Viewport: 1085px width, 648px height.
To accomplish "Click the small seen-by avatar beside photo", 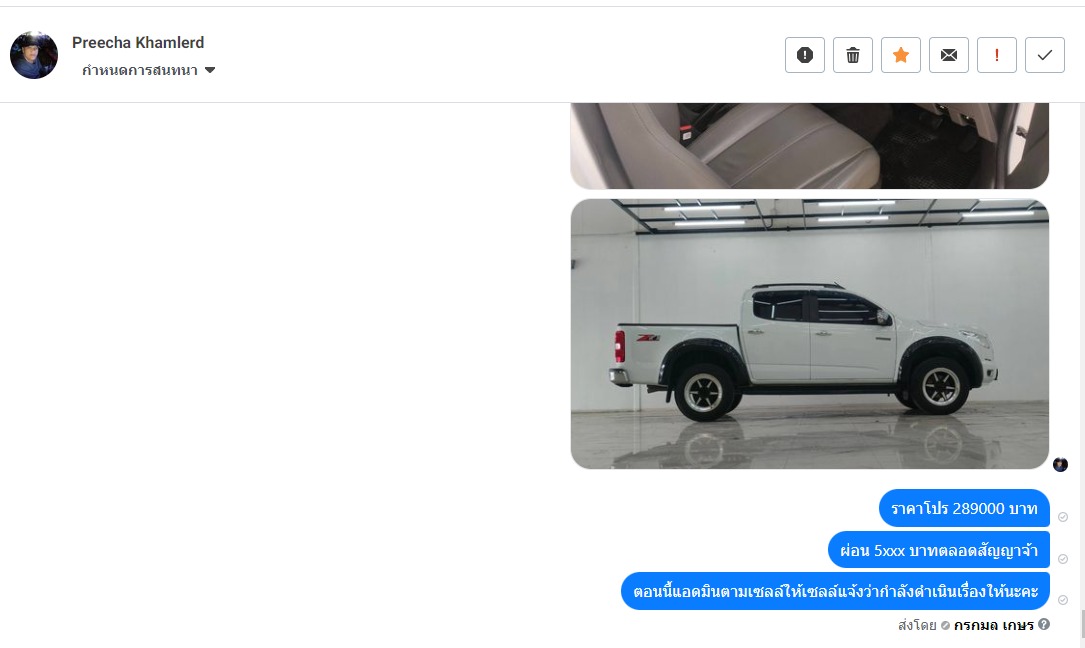I will coord(1060,465).
